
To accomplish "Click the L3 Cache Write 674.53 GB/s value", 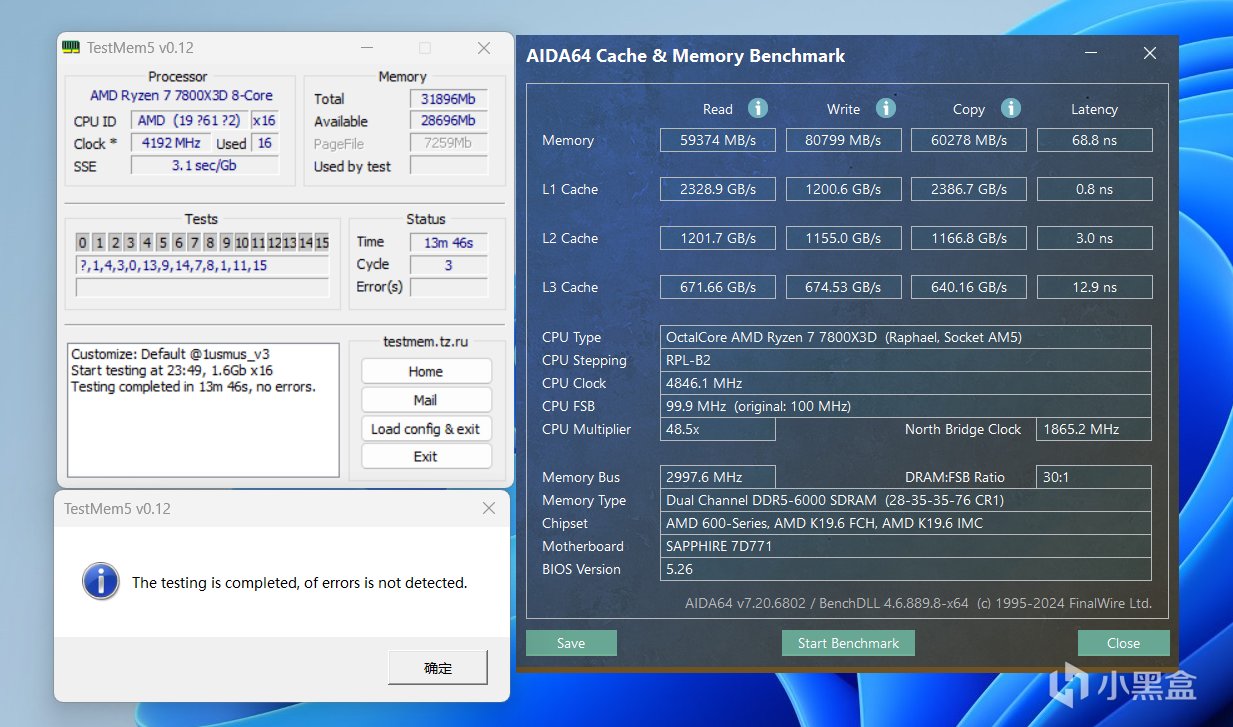I will (x=844, y=287).
